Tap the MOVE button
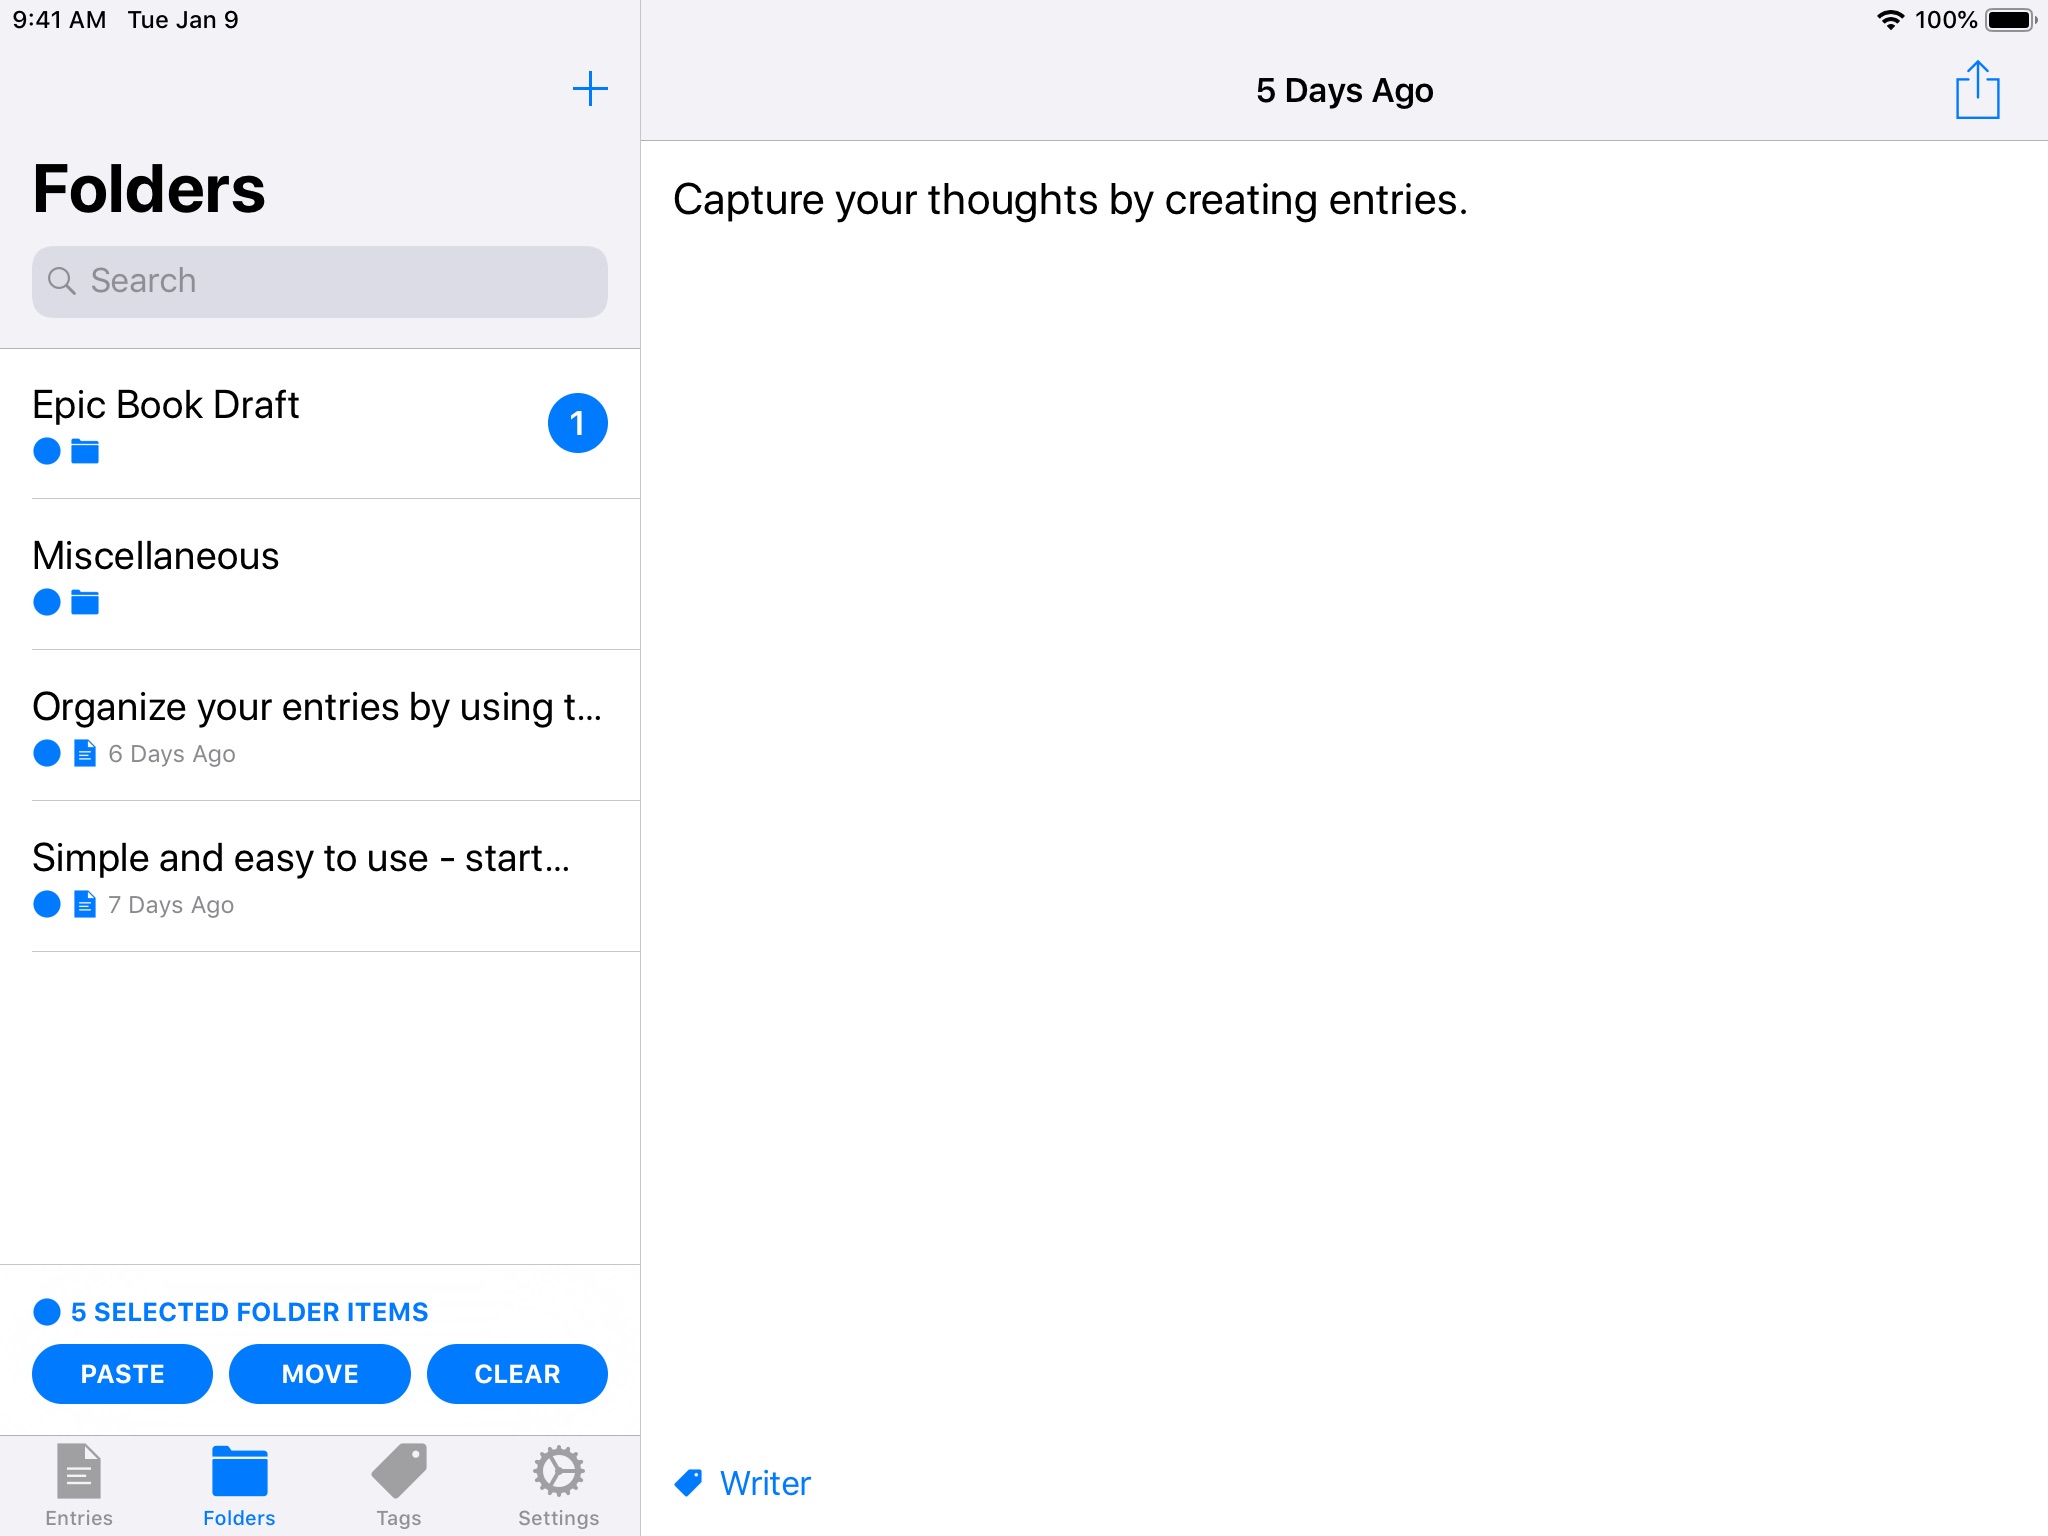This screenshot has width=2048, height=1536. click(319, 1375)
